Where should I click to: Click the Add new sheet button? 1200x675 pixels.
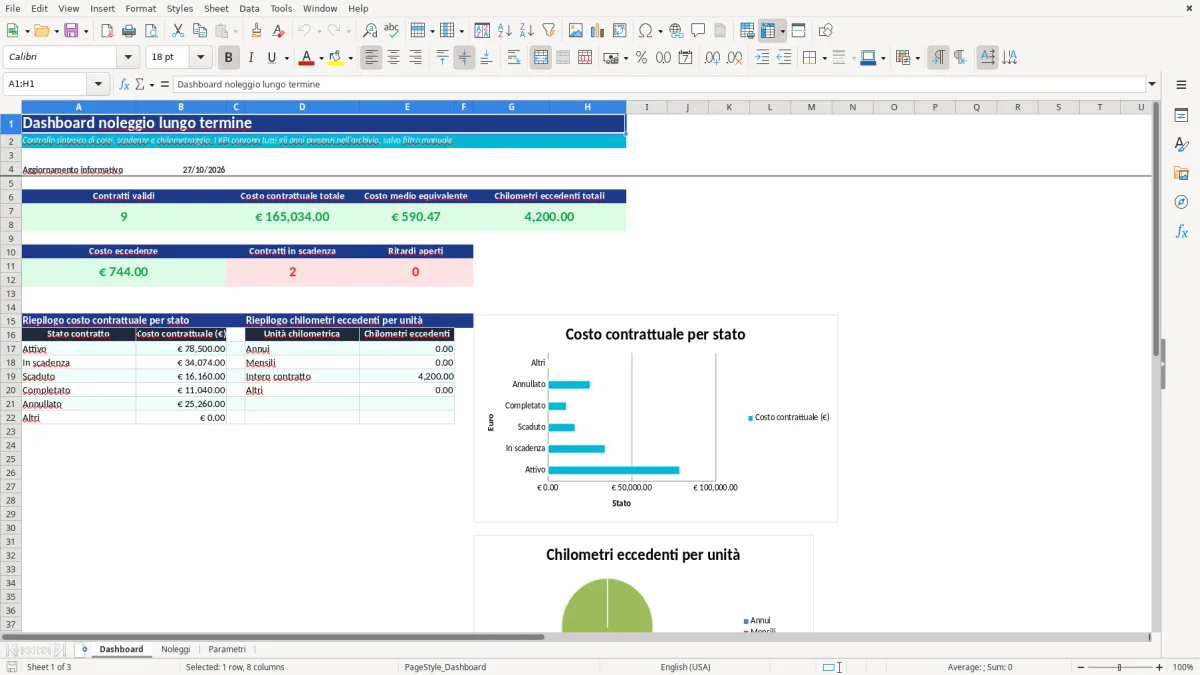tap(84, 649)
